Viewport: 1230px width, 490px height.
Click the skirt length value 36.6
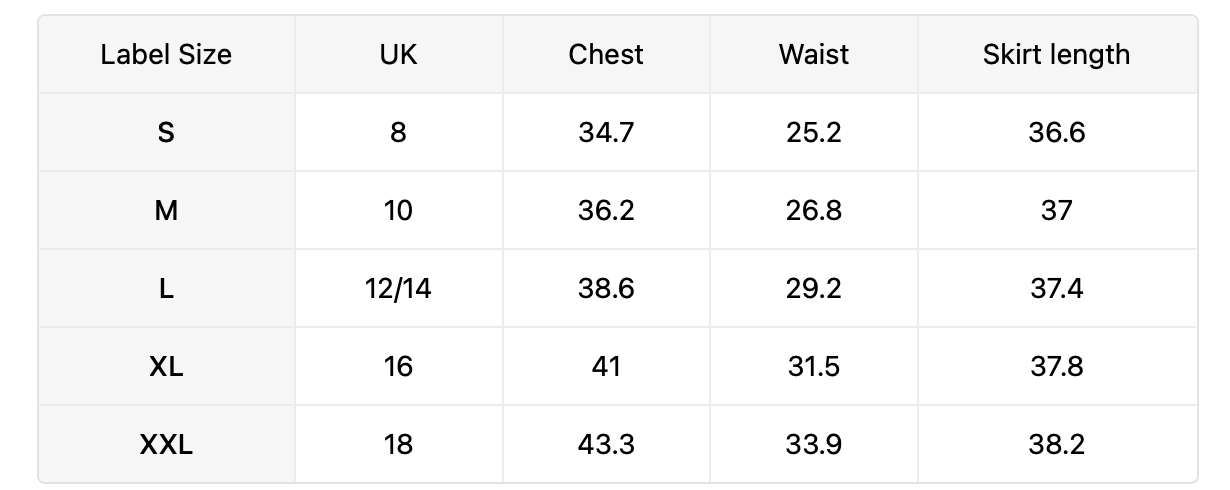tap(1057, 132)
